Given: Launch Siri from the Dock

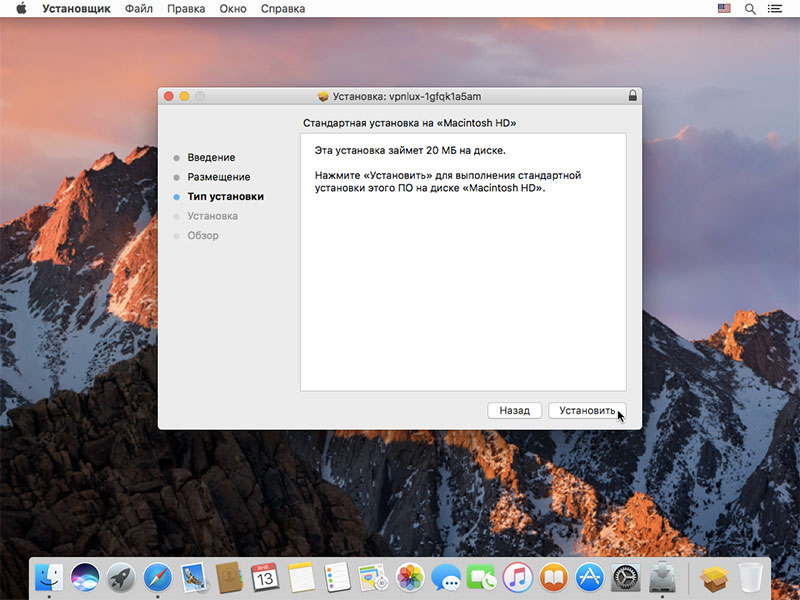Looking at the screenshot, I should tap(85, 578).
